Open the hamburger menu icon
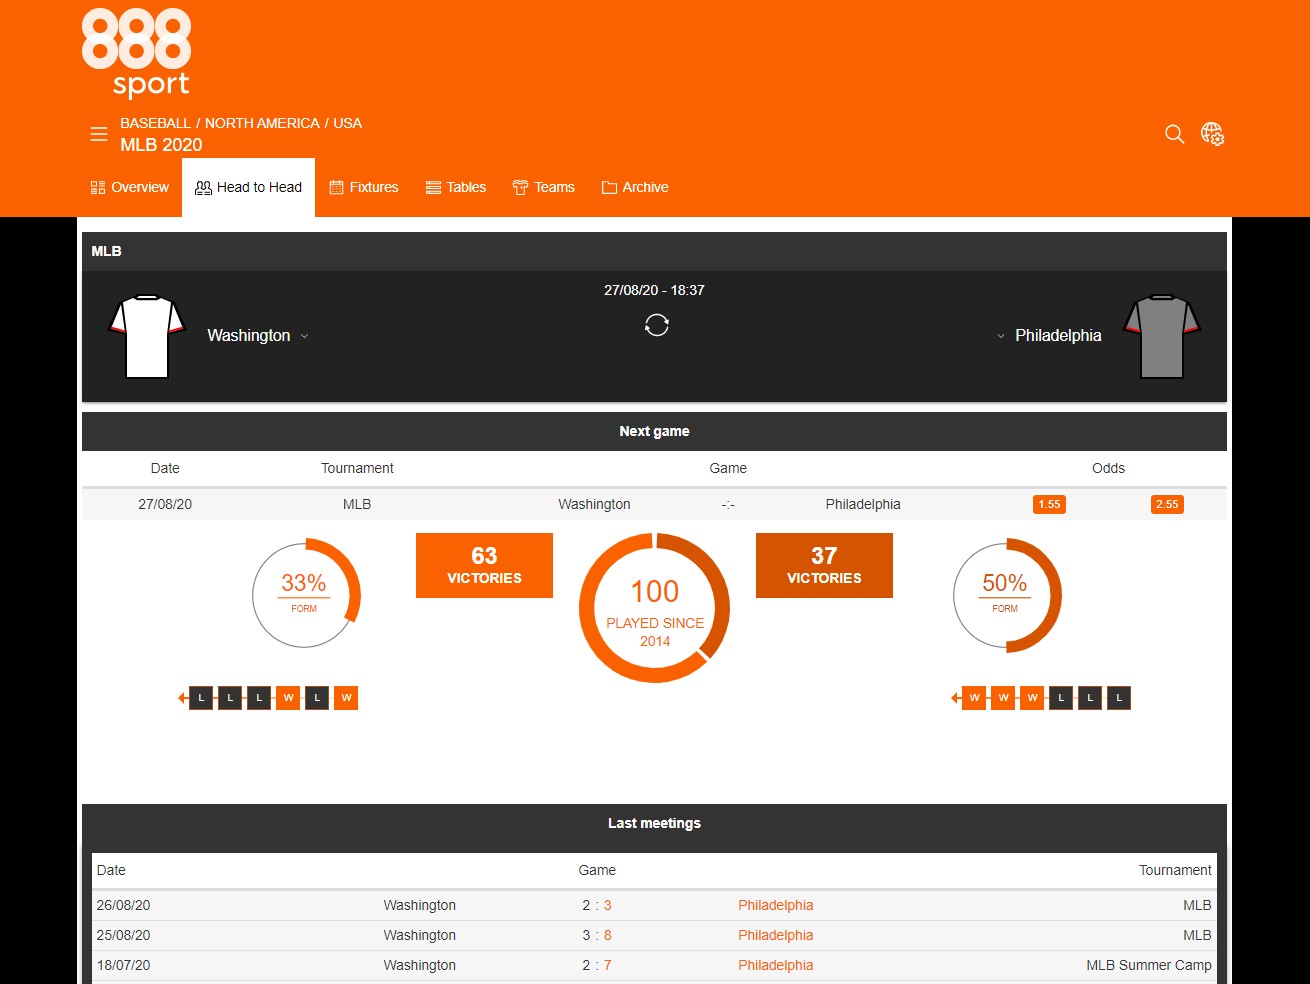The height and width of the screenshot is (984, 1310). pyautogui.click(x=99, y=134)
